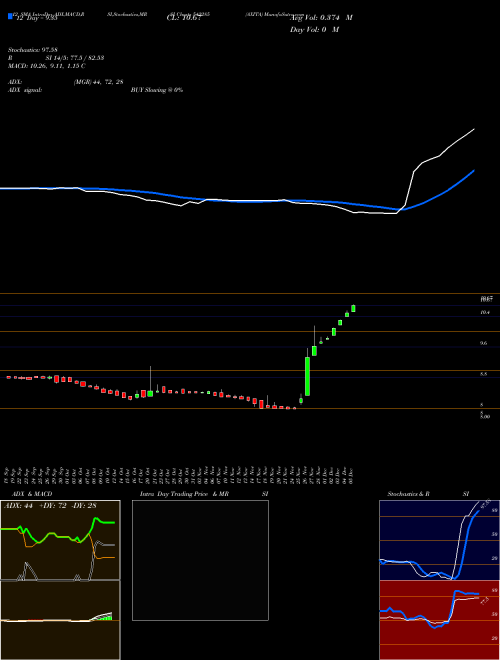Click the 9.6 price axis label
Image resolution: width=500 pixels, height=660 pixels.
(x=484, y=343)
